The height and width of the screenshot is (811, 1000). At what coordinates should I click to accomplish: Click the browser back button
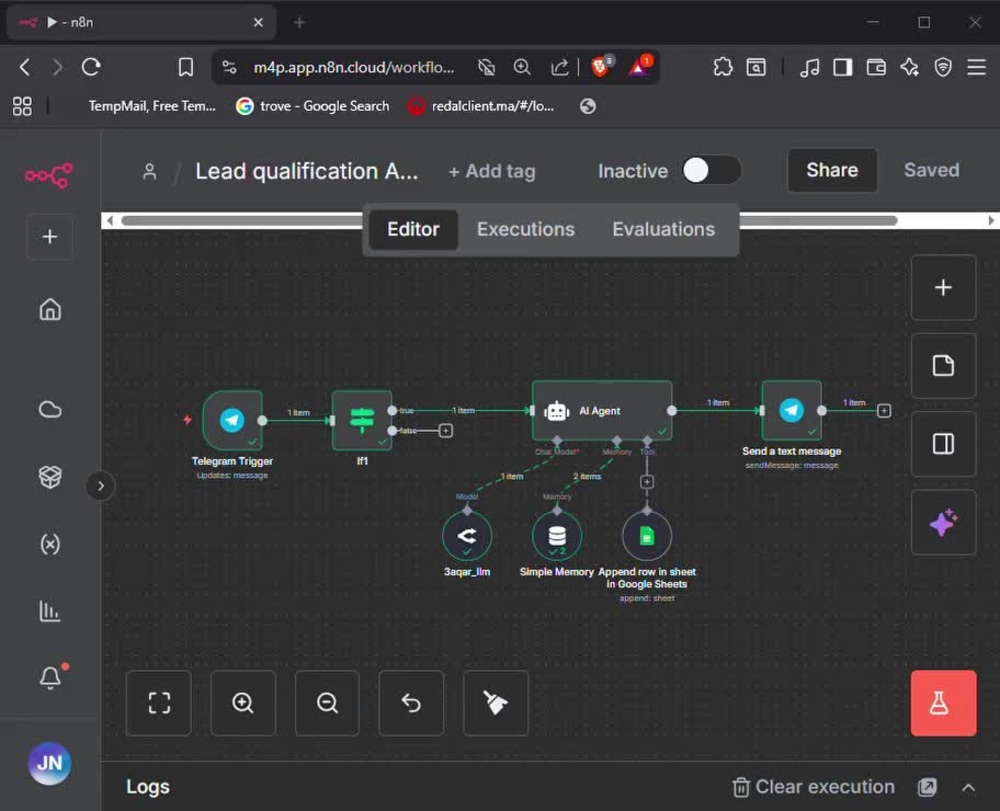pos(25,67)
